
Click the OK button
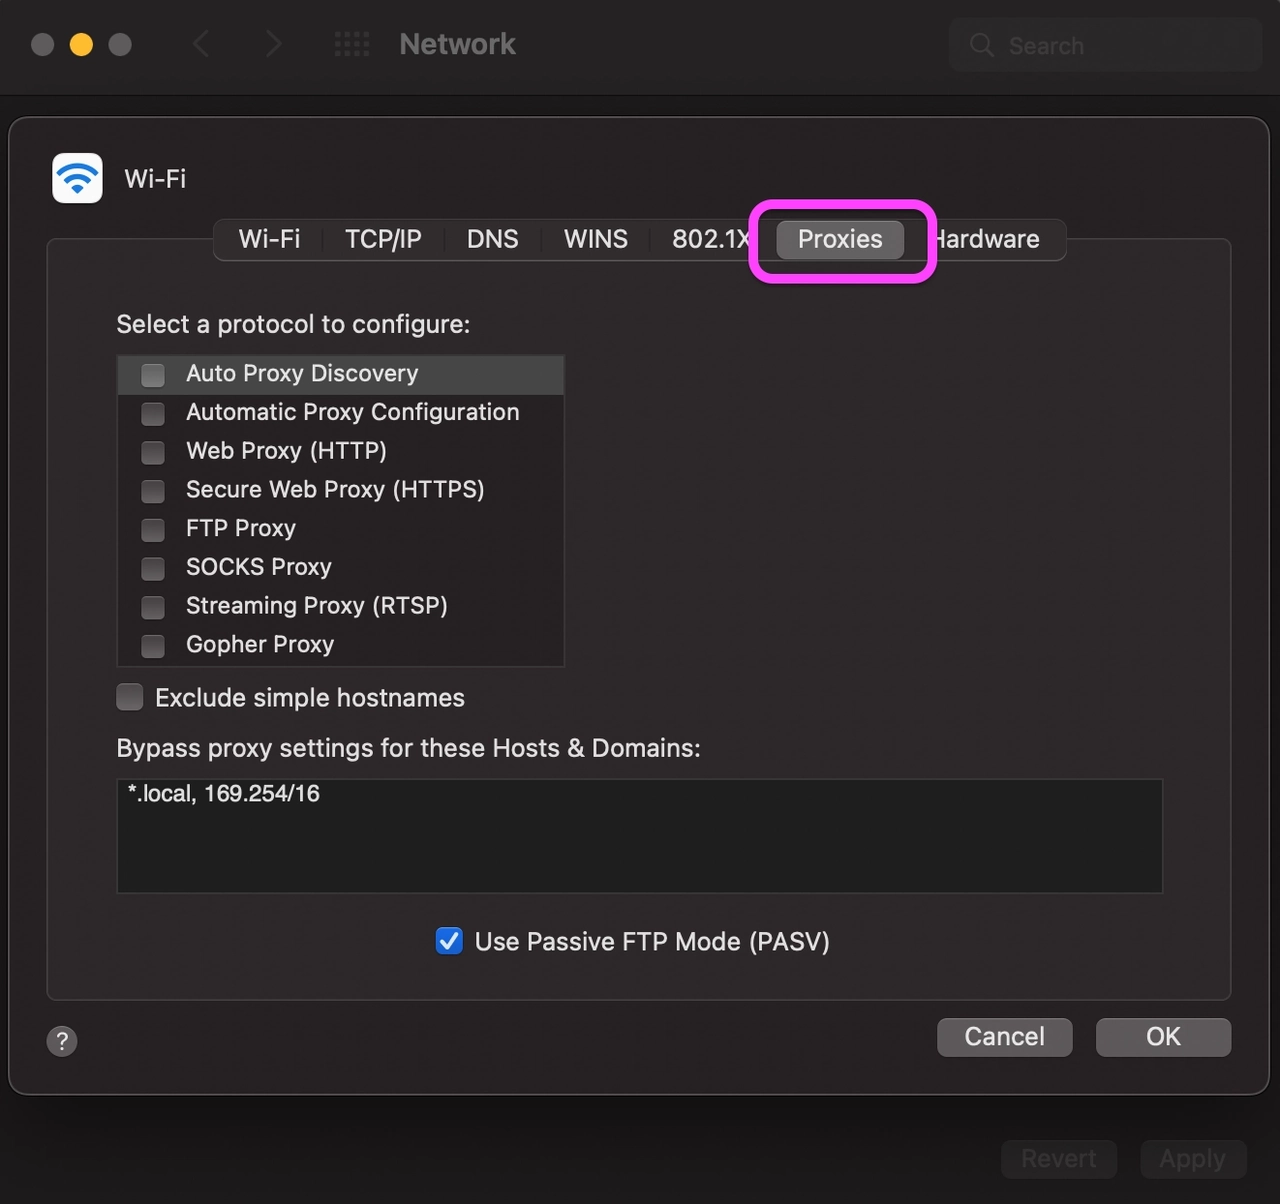[1163, 1037]
